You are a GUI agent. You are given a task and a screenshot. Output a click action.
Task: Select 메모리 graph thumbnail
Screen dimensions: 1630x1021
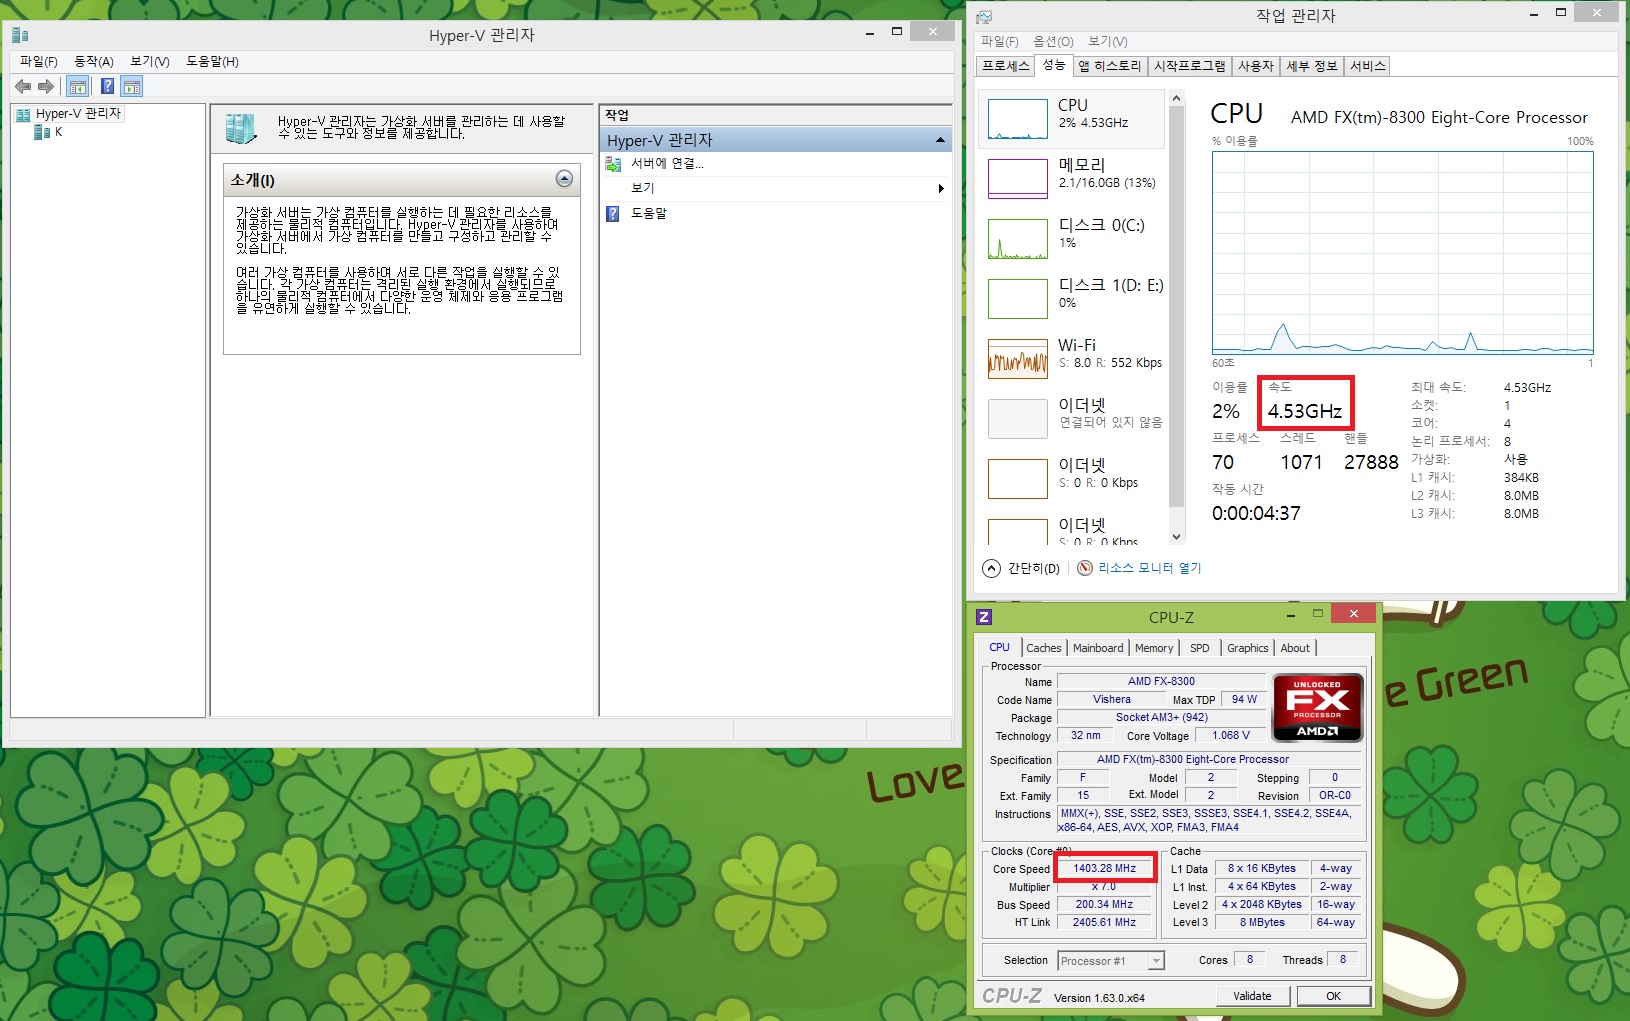click(1017, 179)
